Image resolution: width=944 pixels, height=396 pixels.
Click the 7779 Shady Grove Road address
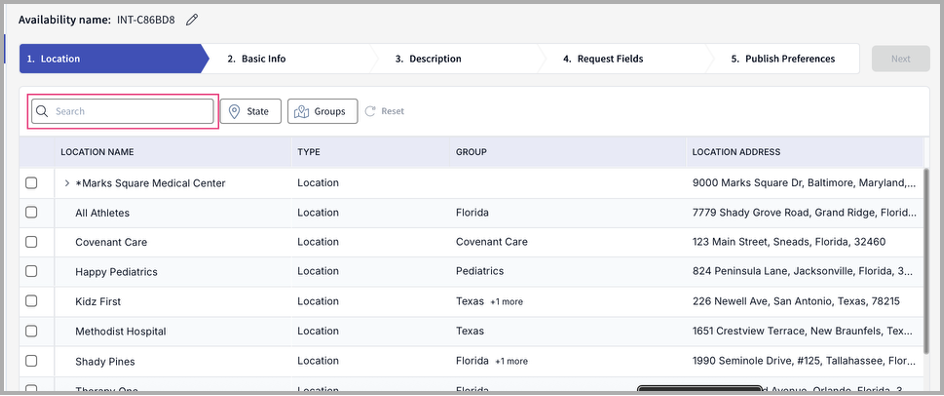click(804, 212)
